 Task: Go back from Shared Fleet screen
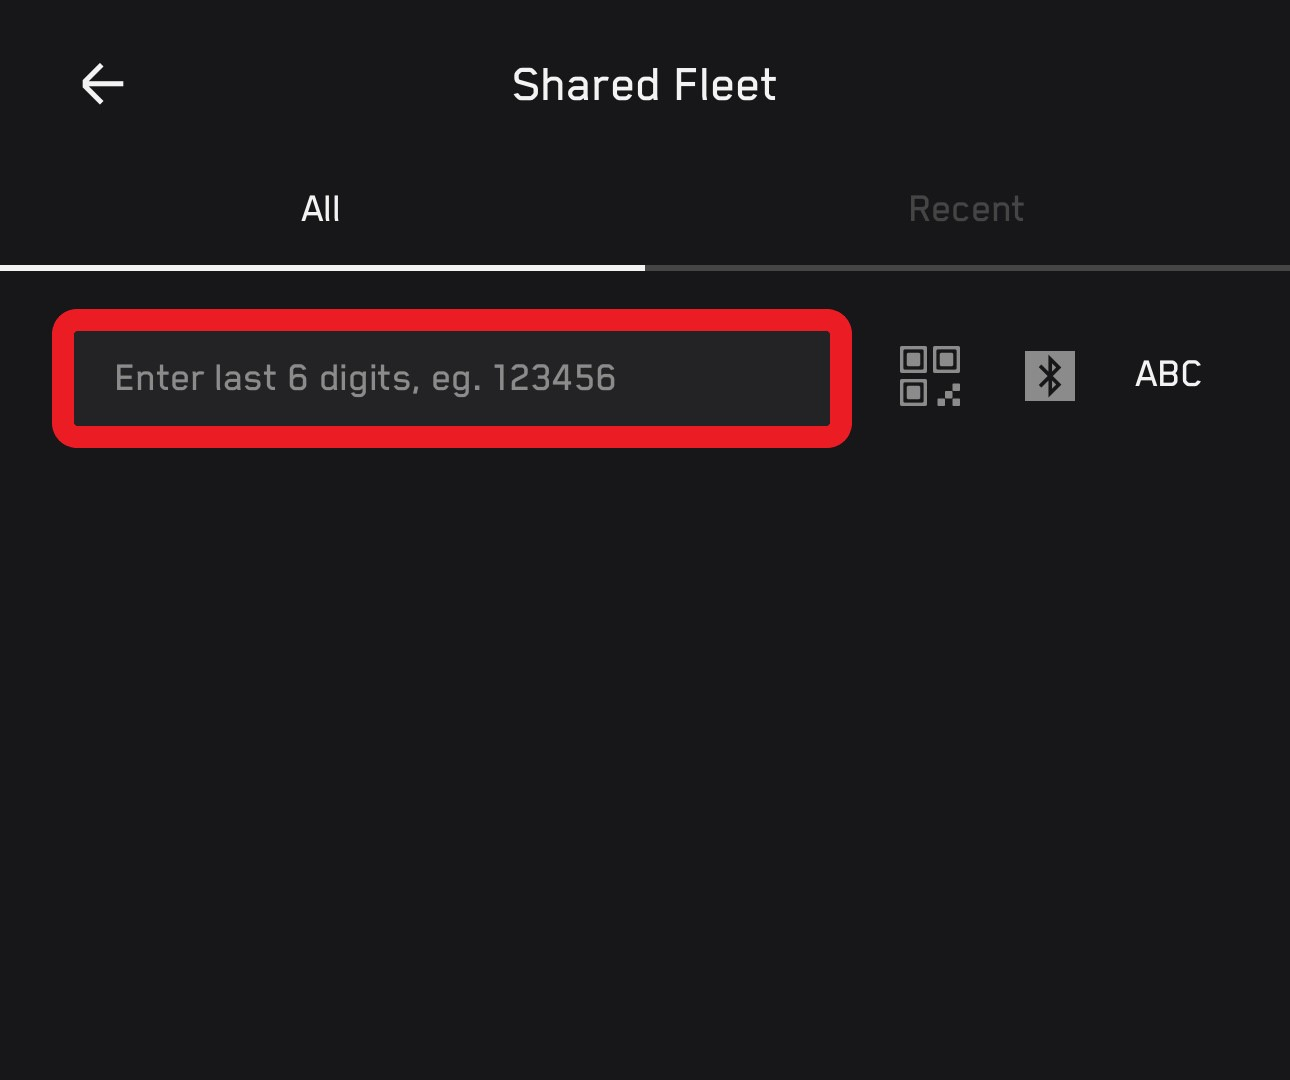pos(102,84)
